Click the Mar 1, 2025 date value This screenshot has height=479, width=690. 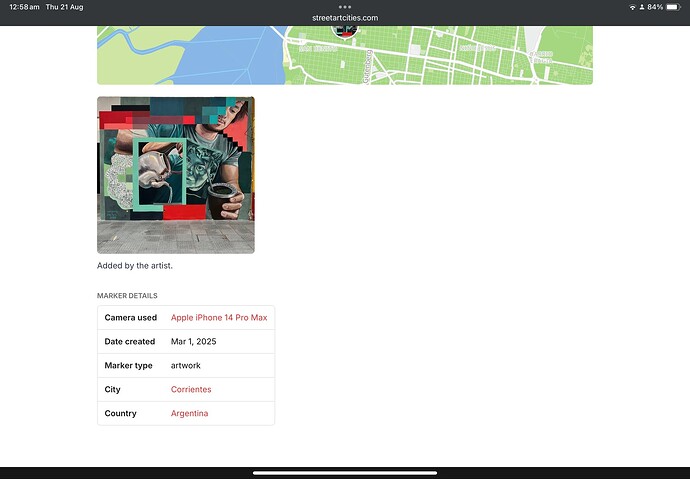(x=194, y=342)
